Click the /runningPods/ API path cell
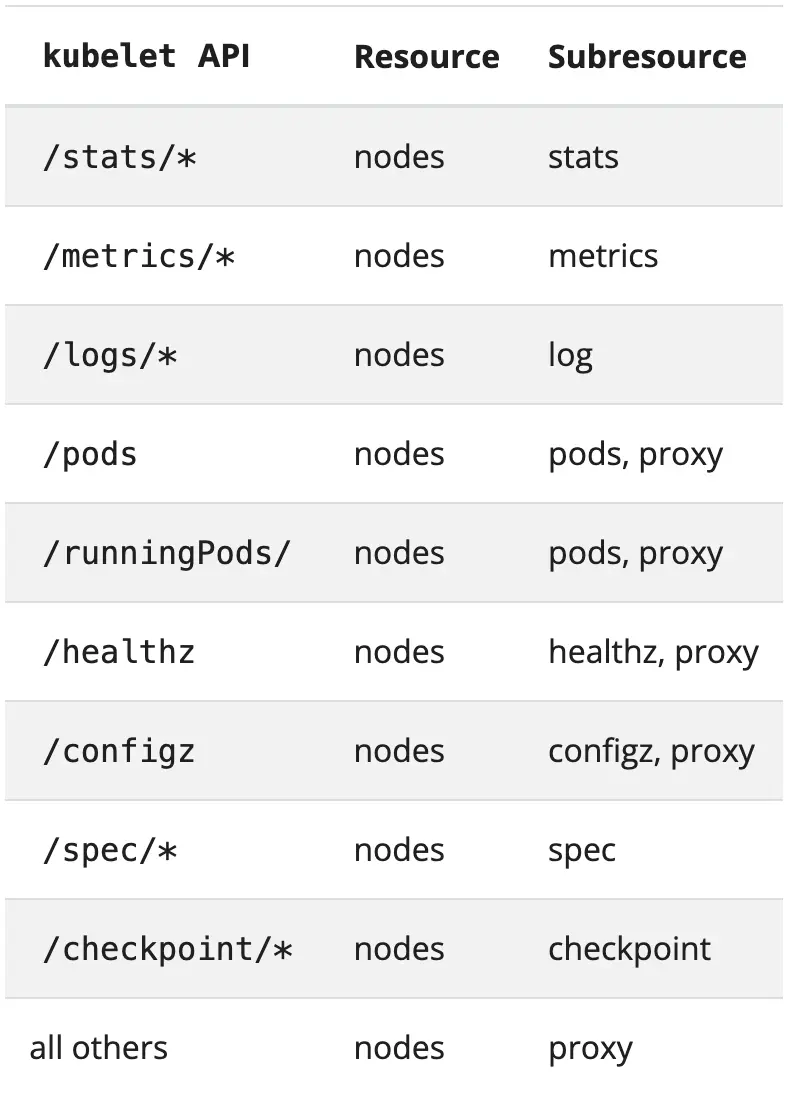 pos(166,553)
